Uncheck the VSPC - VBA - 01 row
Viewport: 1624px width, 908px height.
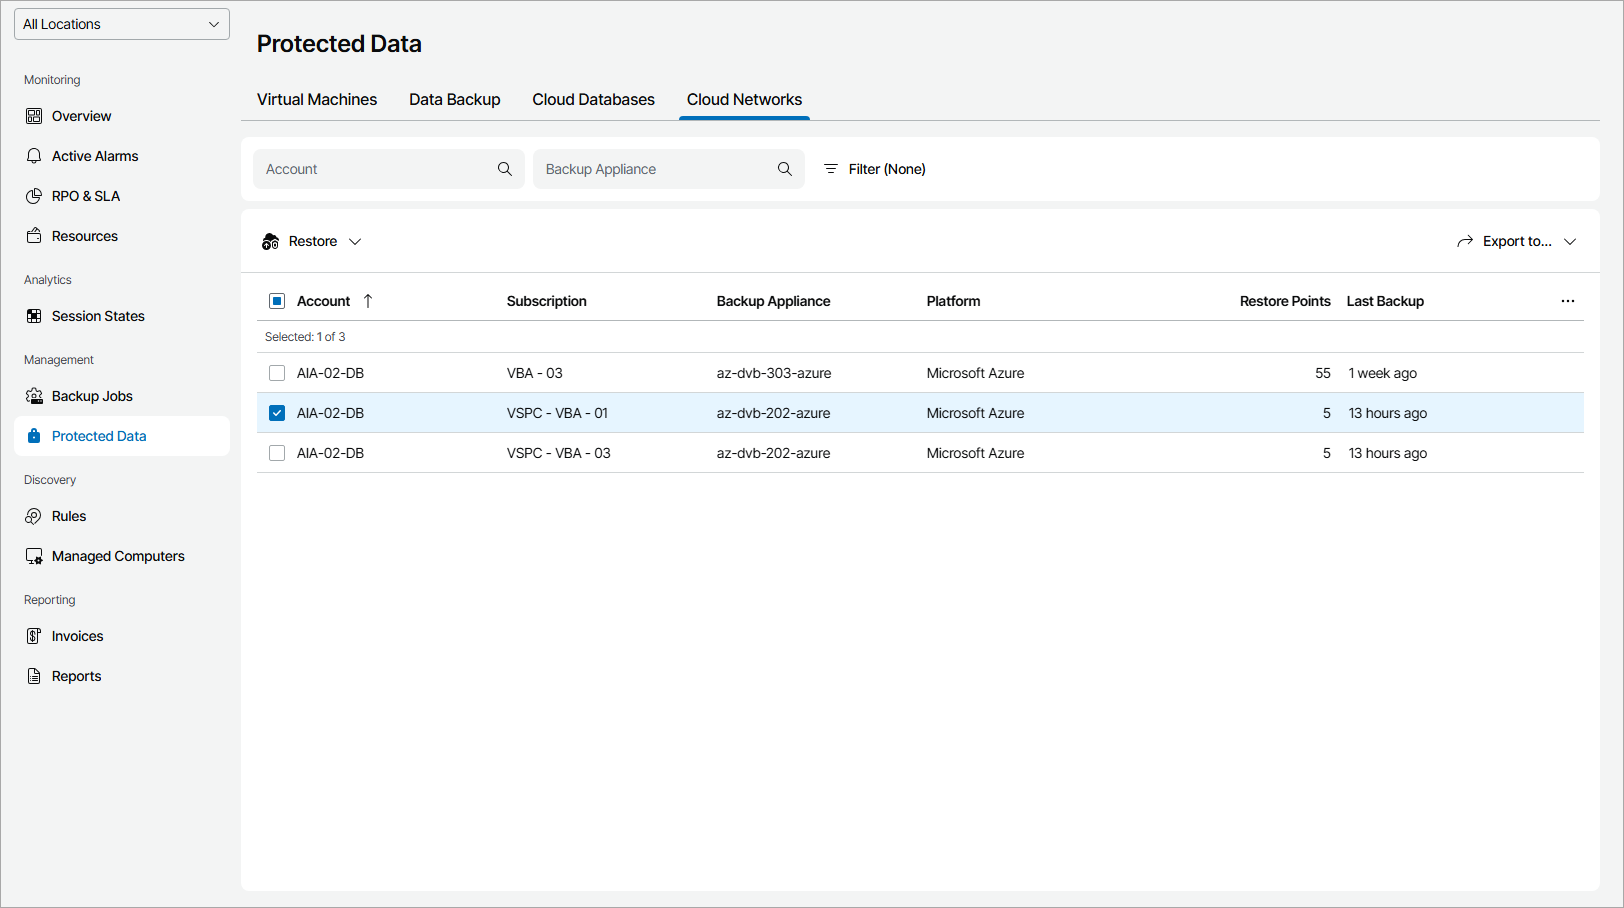click(x=277, y=413)
